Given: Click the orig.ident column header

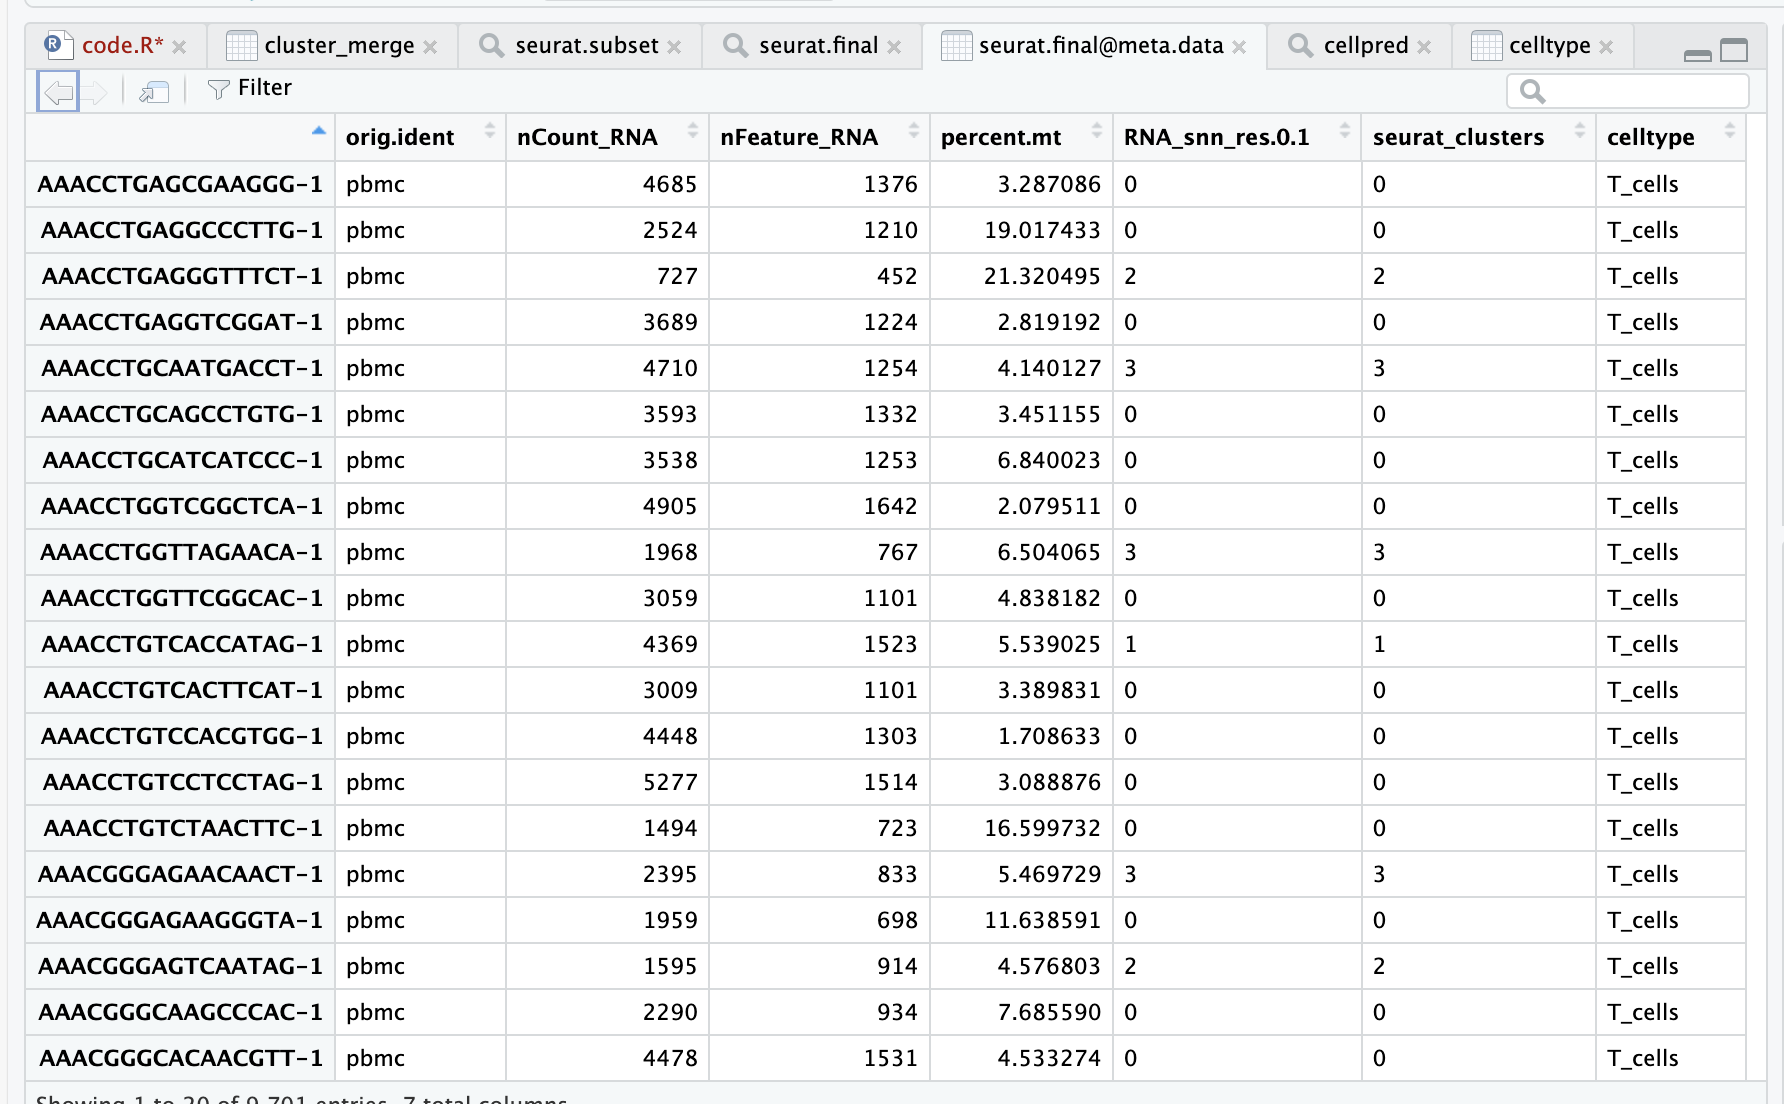Looking at the screenshot, I should [400, 138].
